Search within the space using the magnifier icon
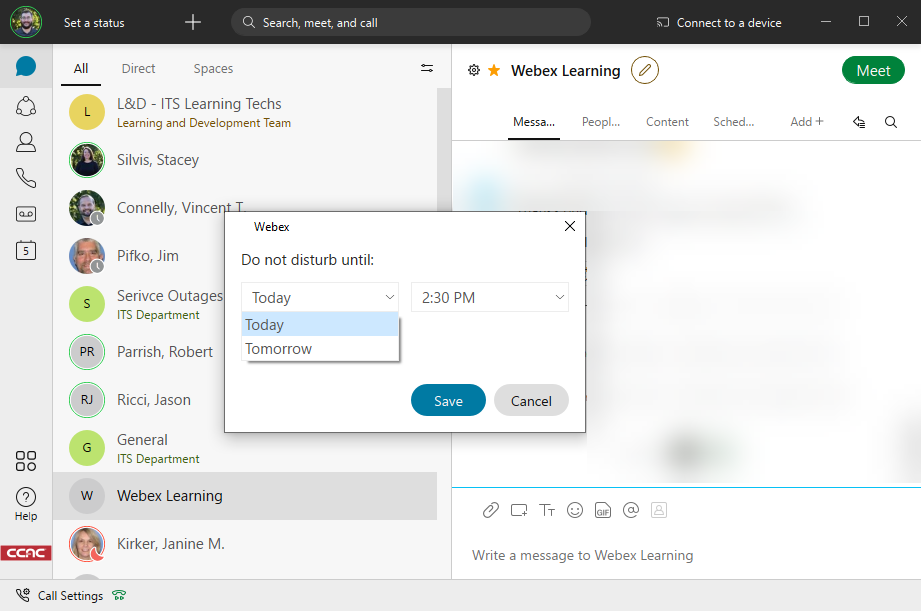This screenshot has height=611, width=921. tap(890, 121)
